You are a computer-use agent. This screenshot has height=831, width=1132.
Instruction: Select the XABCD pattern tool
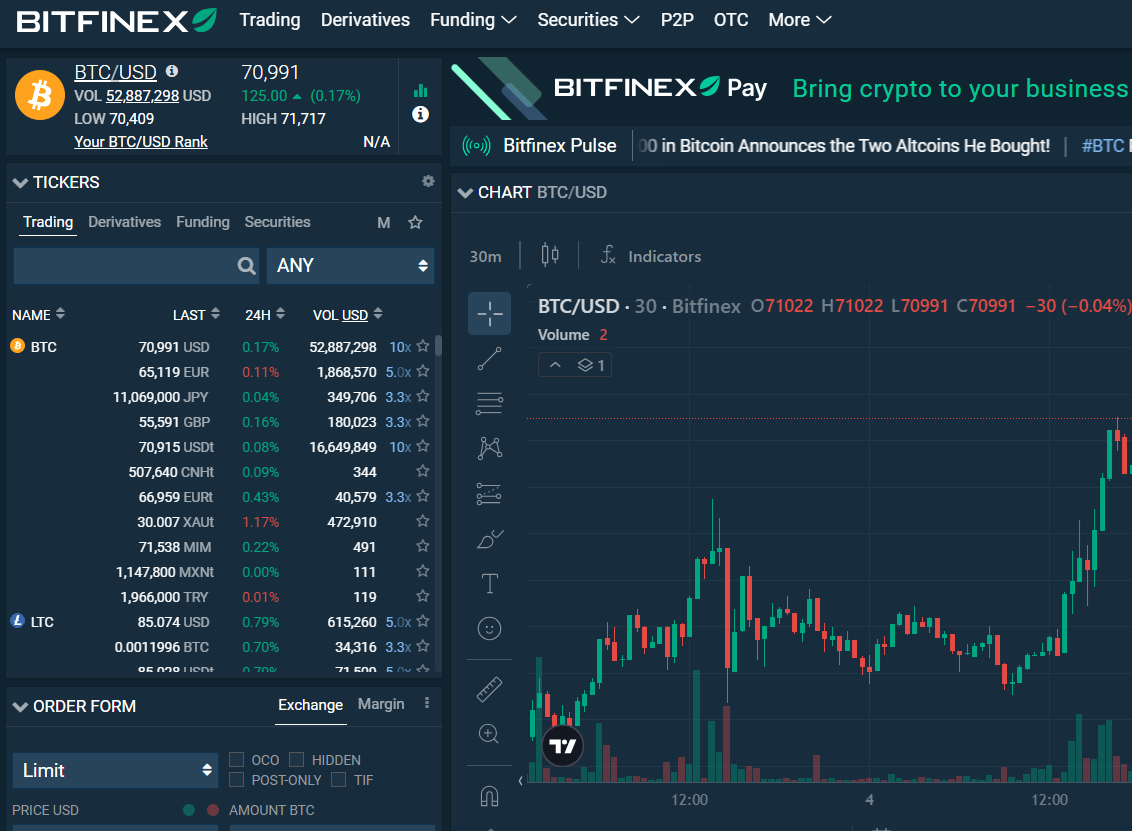click(489, 448)
